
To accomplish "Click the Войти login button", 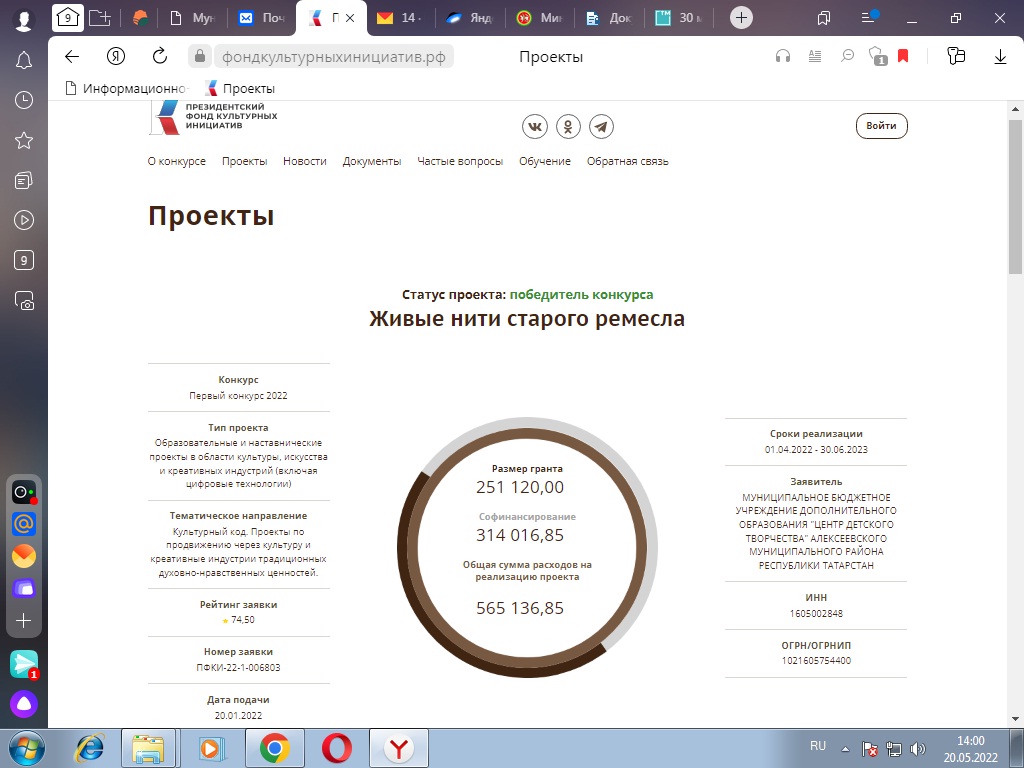I will pyautogui.click(x=881, y=126).
